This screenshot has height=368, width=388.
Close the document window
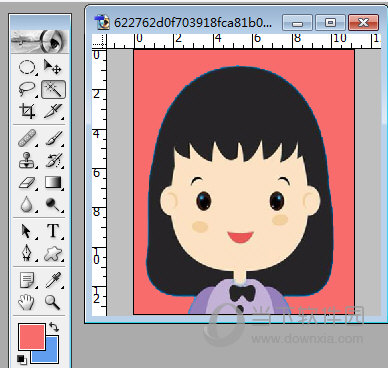(363, 23)
